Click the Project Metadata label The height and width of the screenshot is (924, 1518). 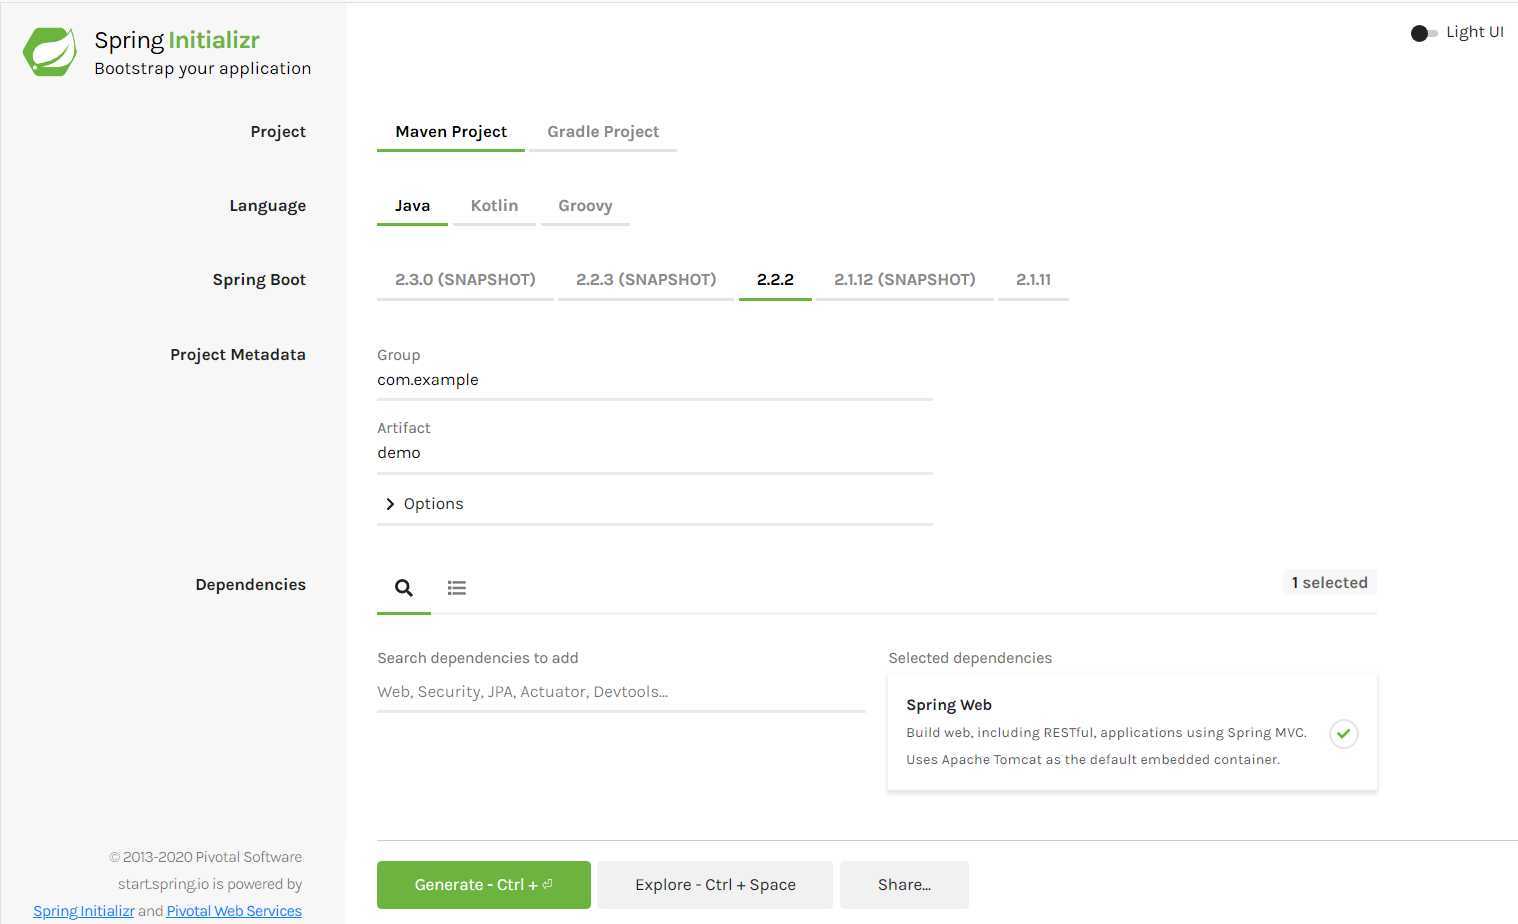238,355
